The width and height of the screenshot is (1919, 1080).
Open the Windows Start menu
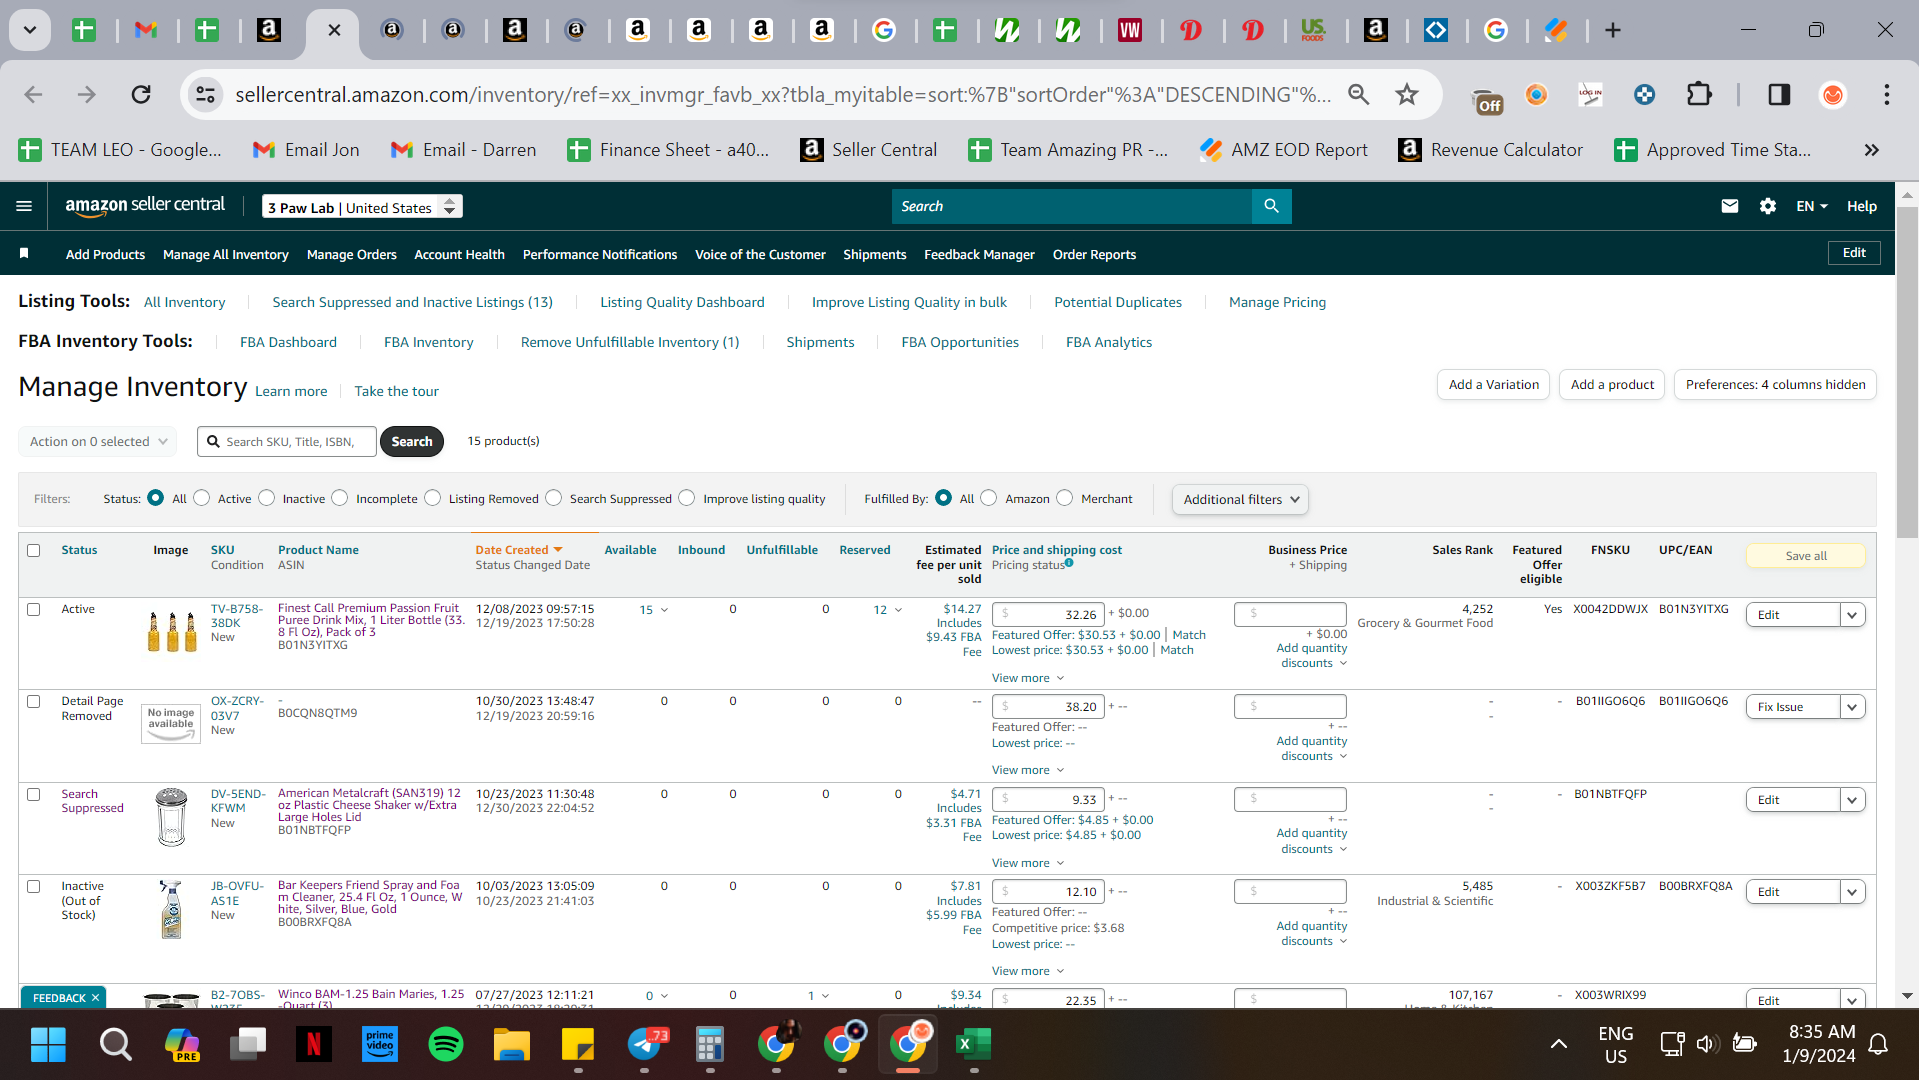48,1045
